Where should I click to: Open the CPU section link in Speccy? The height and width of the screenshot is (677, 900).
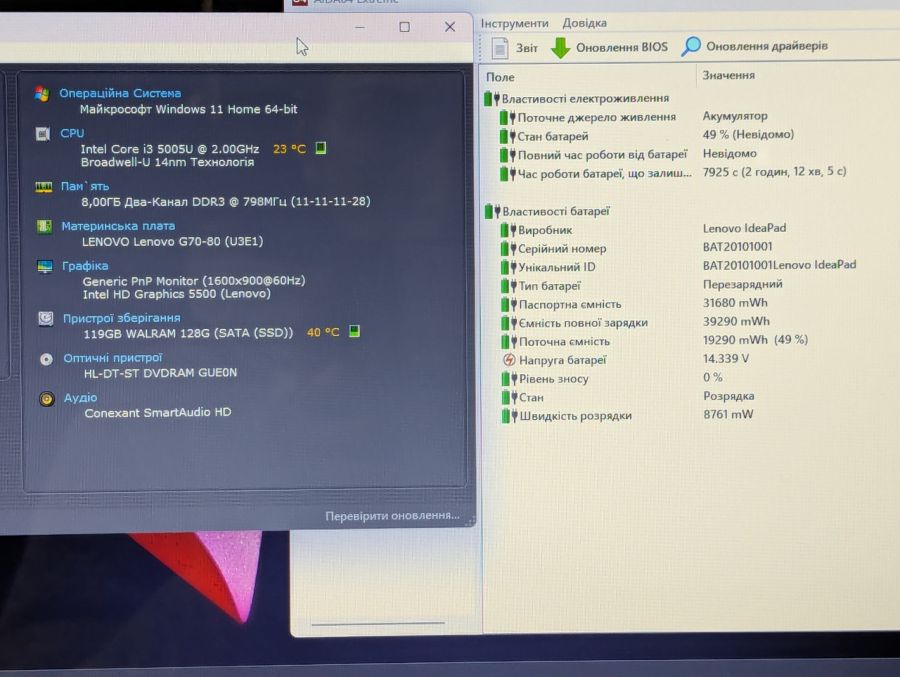point(72,133)
